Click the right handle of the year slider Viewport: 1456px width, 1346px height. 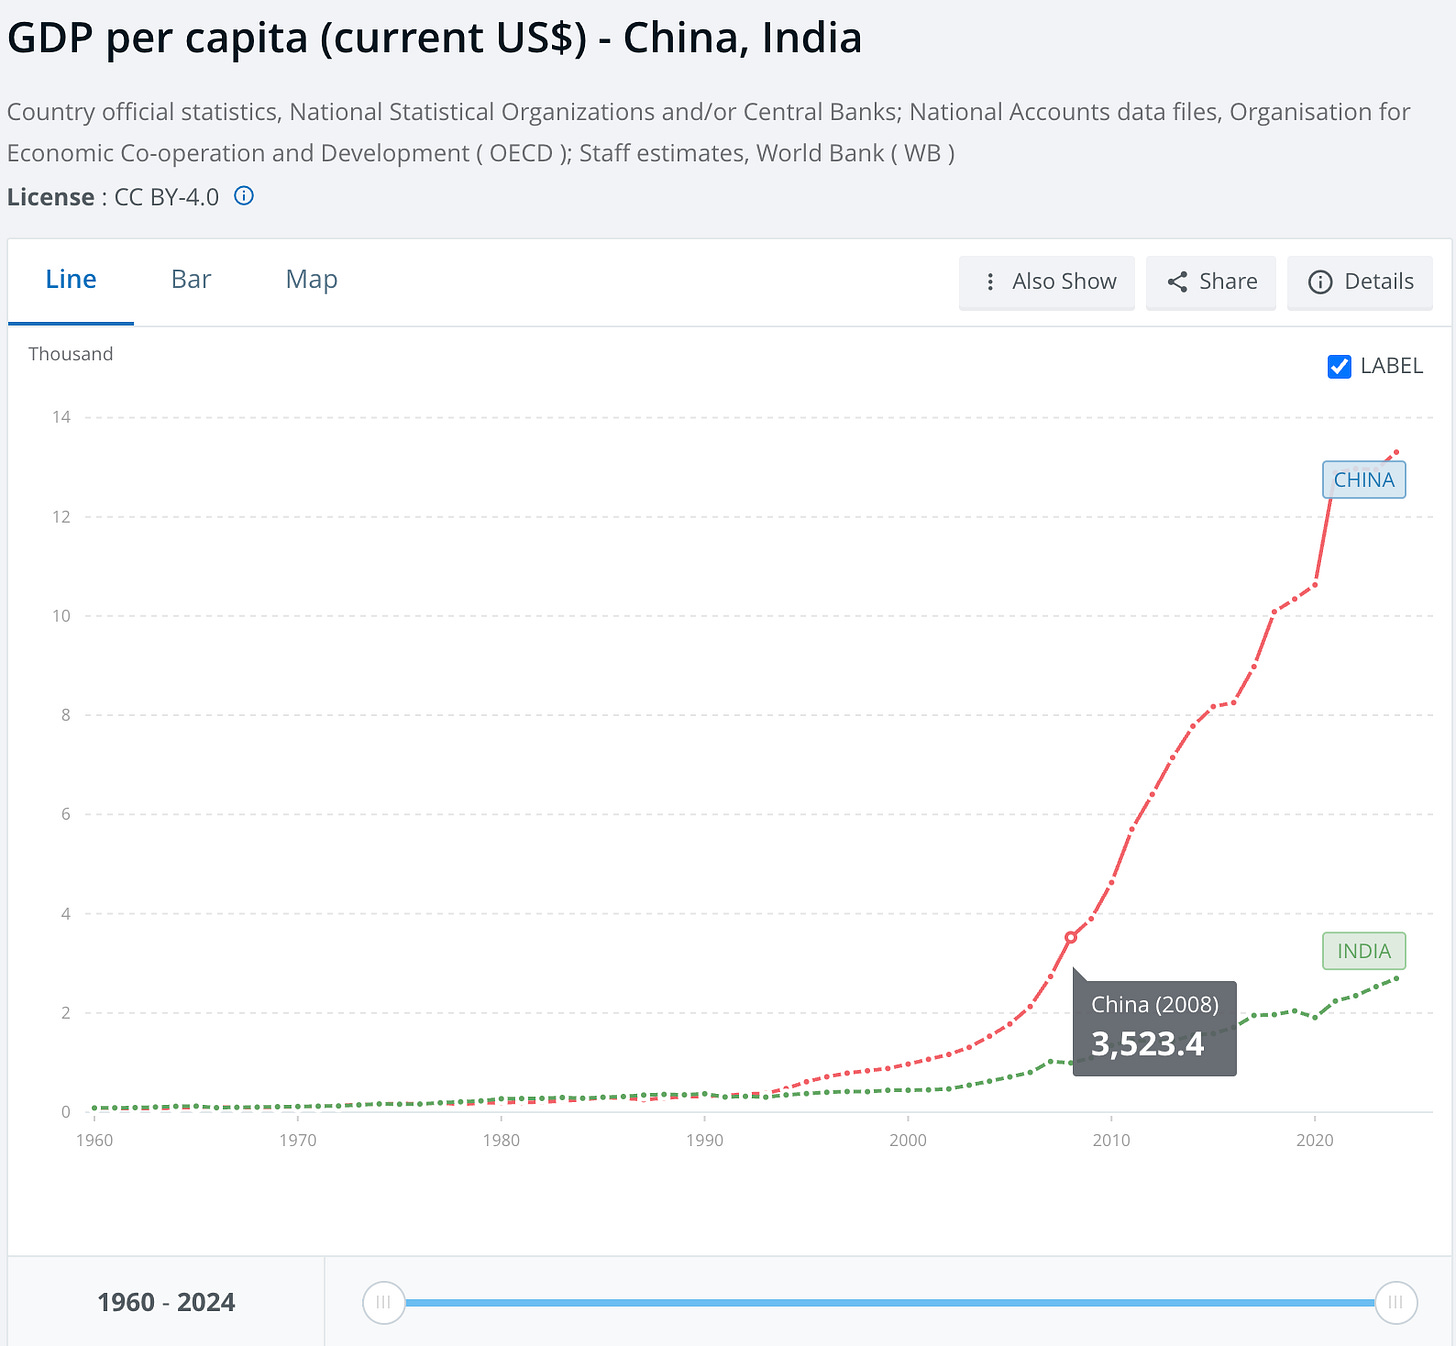(1396, 1302)
